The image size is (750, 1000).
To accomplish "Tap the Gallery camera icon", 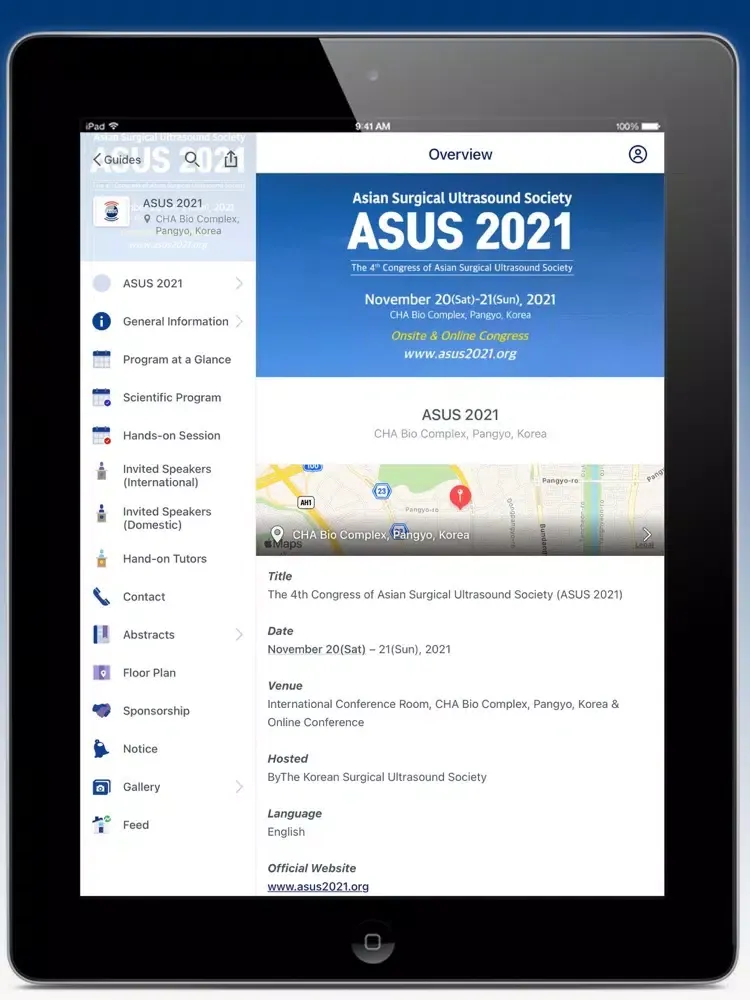I will (102, 788).
